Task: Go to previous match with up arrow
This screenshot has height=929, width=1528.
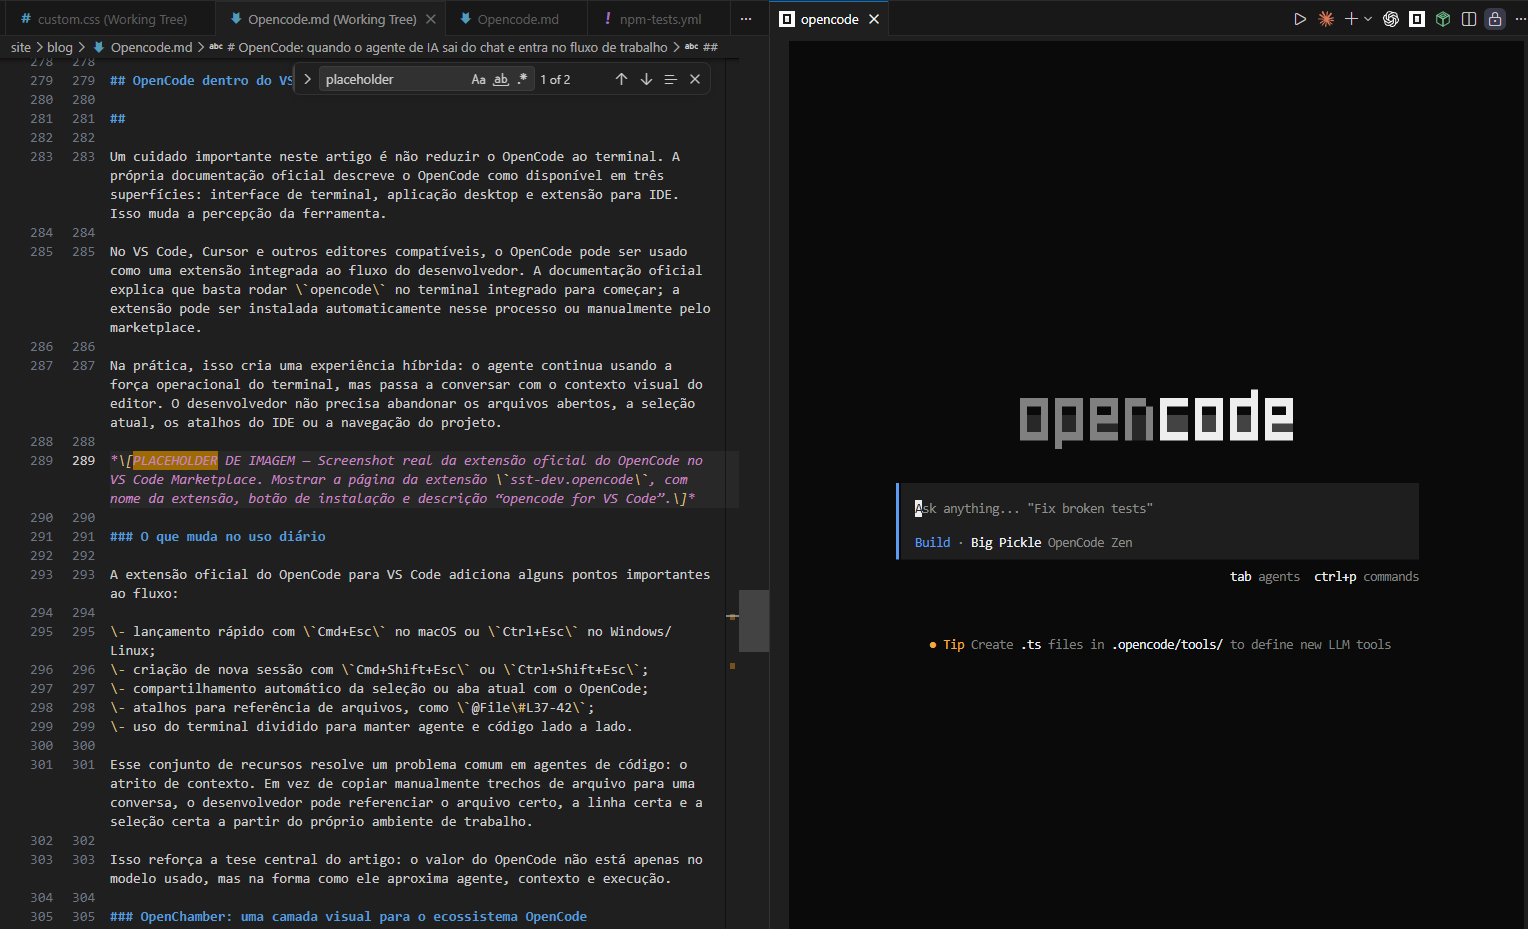Action: click(621, 79)
